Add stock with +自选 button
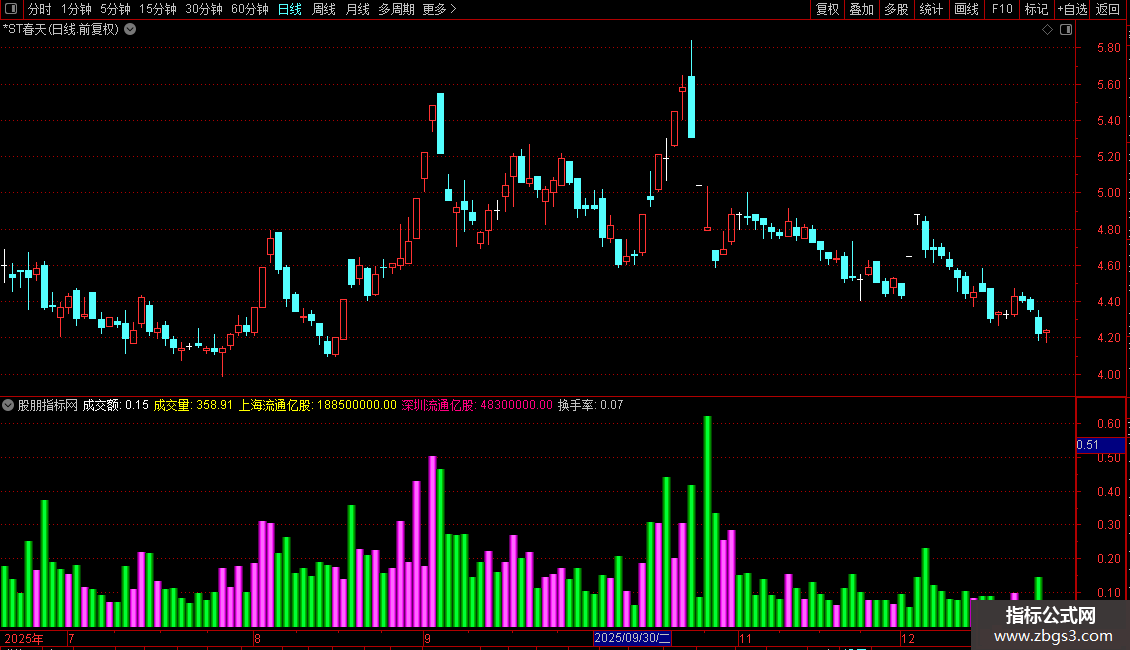Image resolution: width=1130 pixels, height=650 pixels. (1072, 9)
